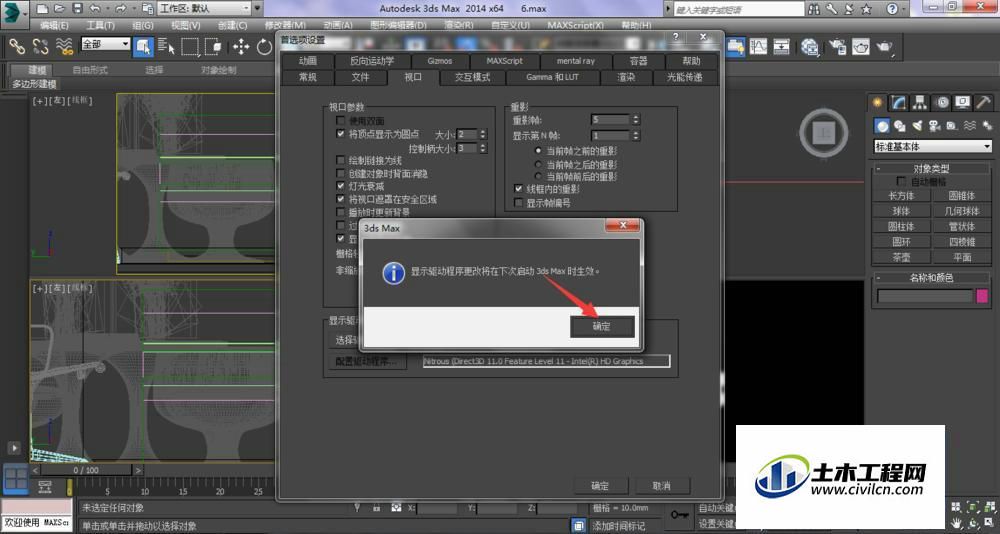Screen dimensions: 1000x534
Task: Select 当前帧之后的重影 radio option
Action: click(x=539, y=164)
